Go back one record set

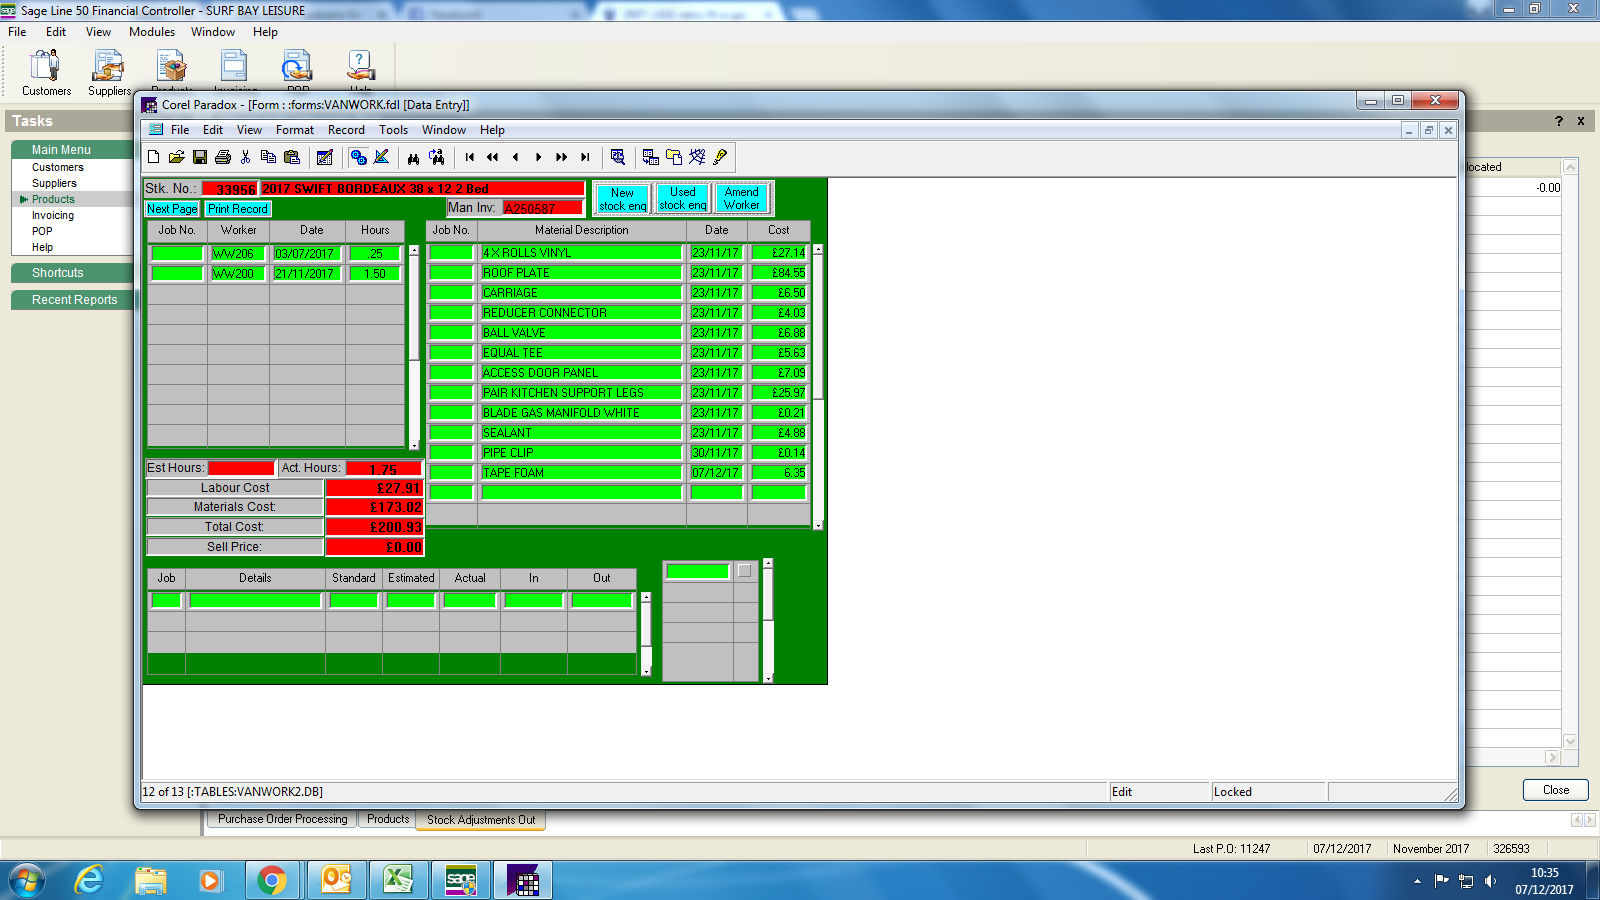tap(493, 157)
